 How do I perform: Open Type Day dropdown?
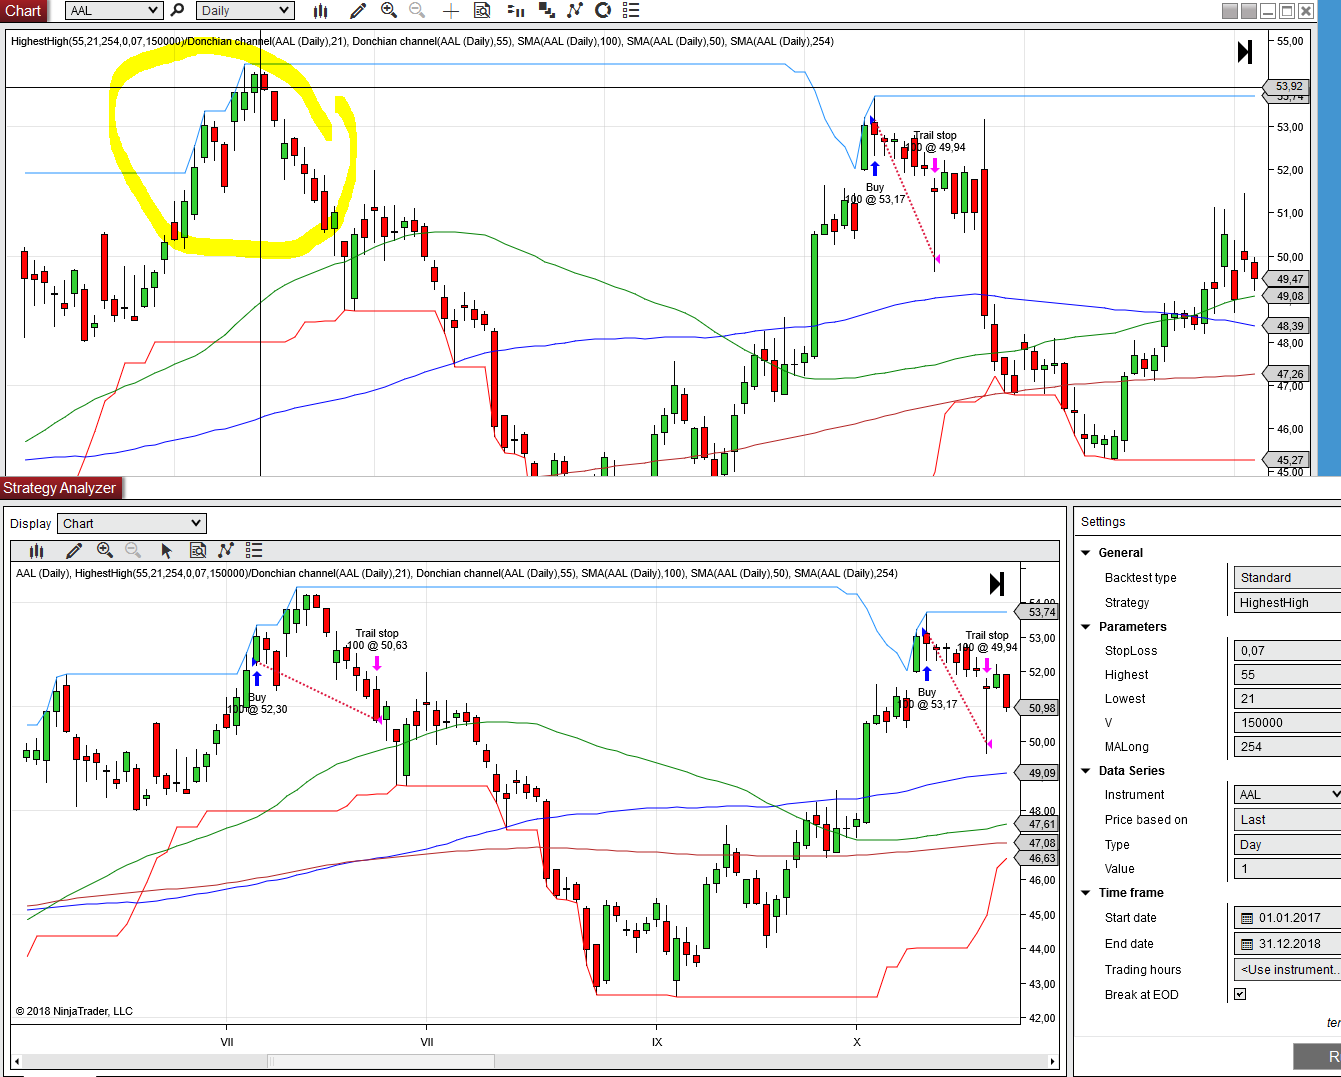(1287, 844)
